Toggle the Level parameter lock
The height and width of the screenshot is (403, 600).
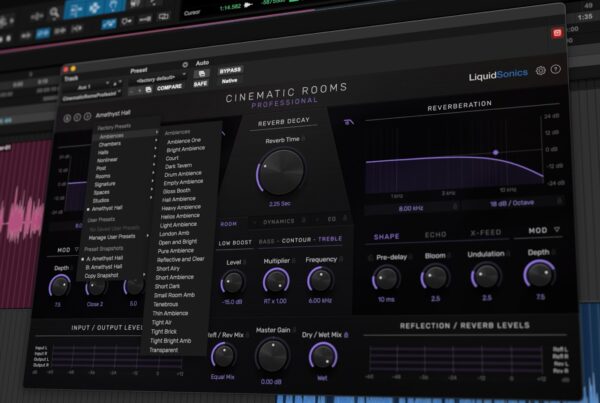(245, 262)
